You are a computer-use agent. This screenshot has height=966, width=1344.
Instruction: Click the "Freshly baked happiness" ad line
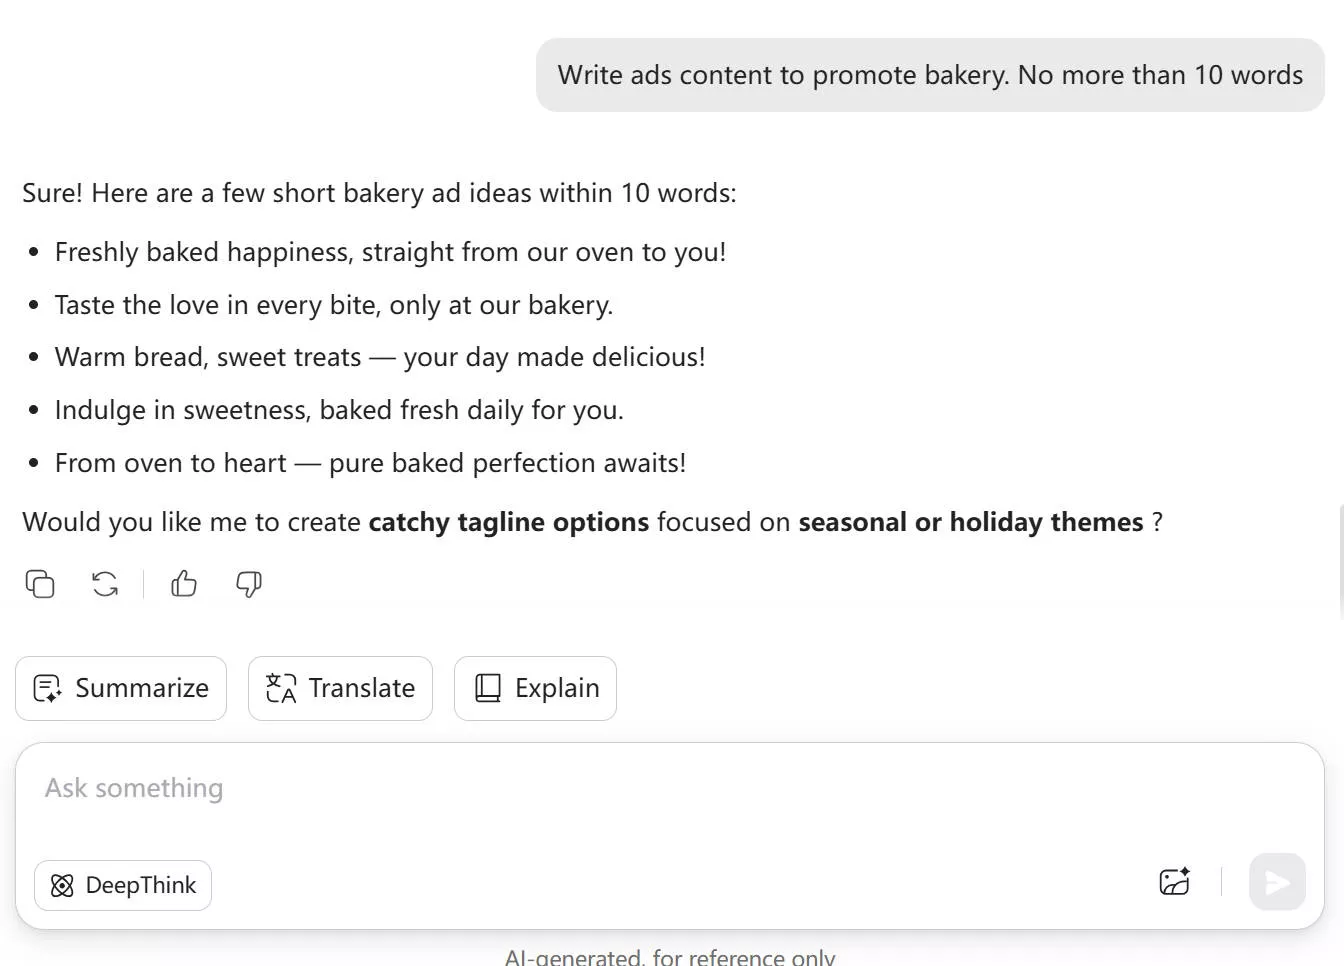(x=390, y=252)
